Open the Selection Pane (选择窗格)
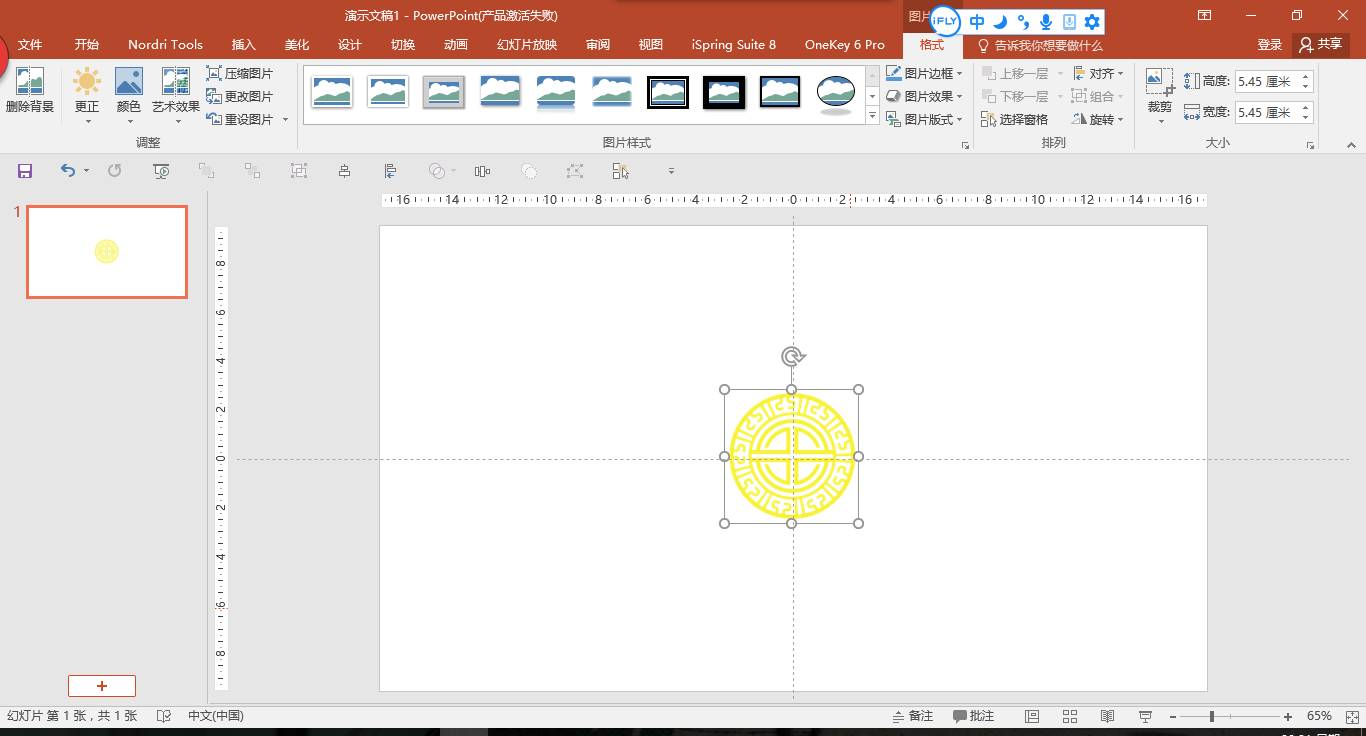1366x736 pixels. click(1015, 119)
